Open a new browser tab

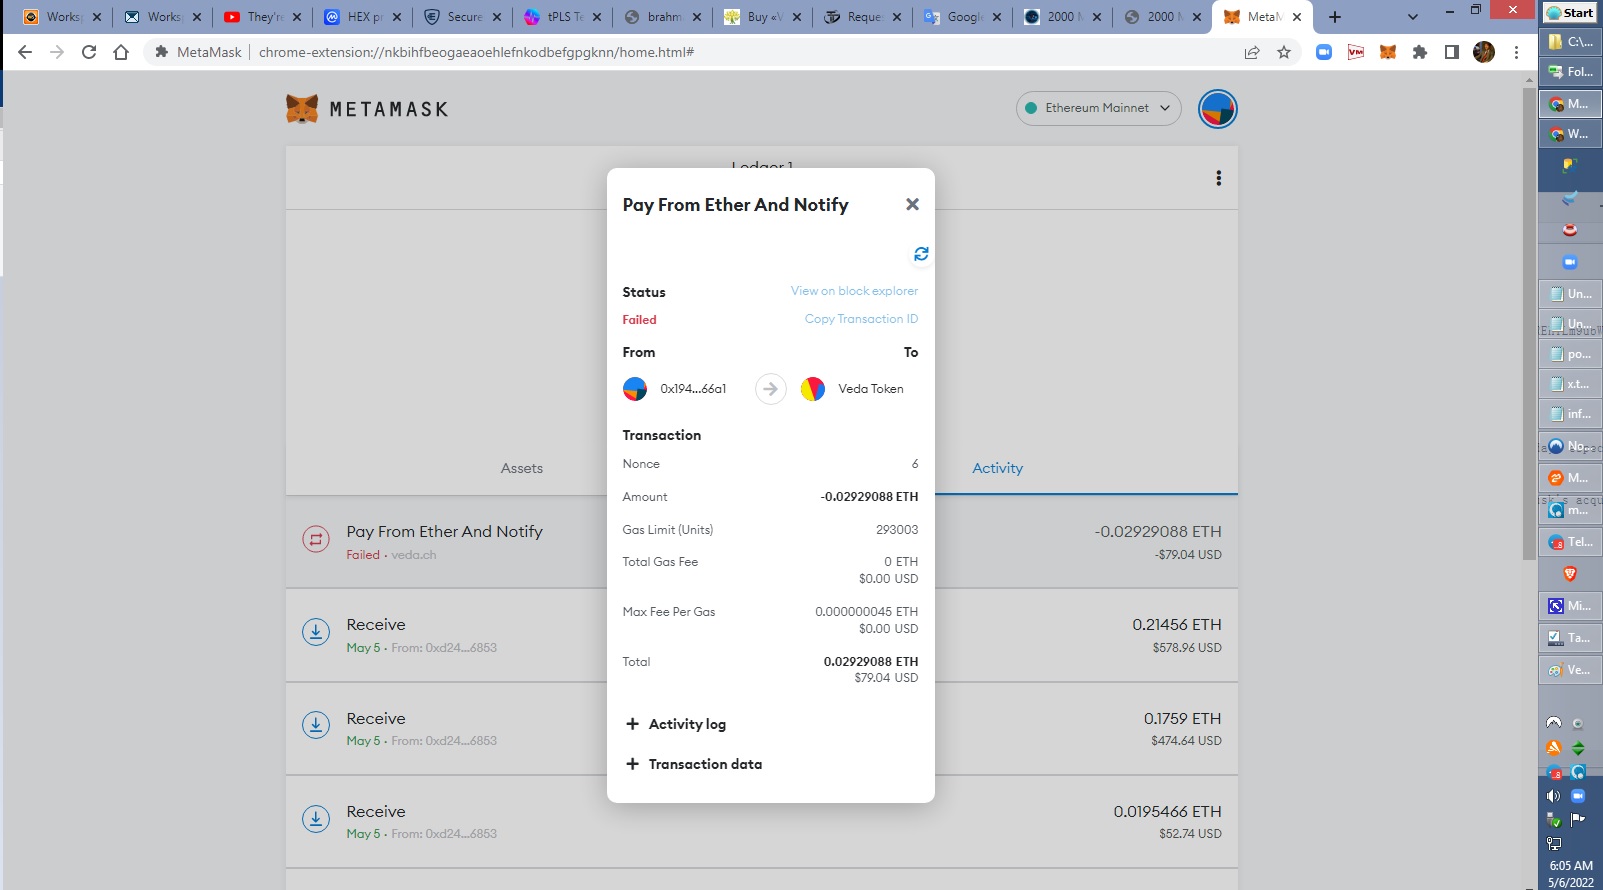(x=1335, y=17)
